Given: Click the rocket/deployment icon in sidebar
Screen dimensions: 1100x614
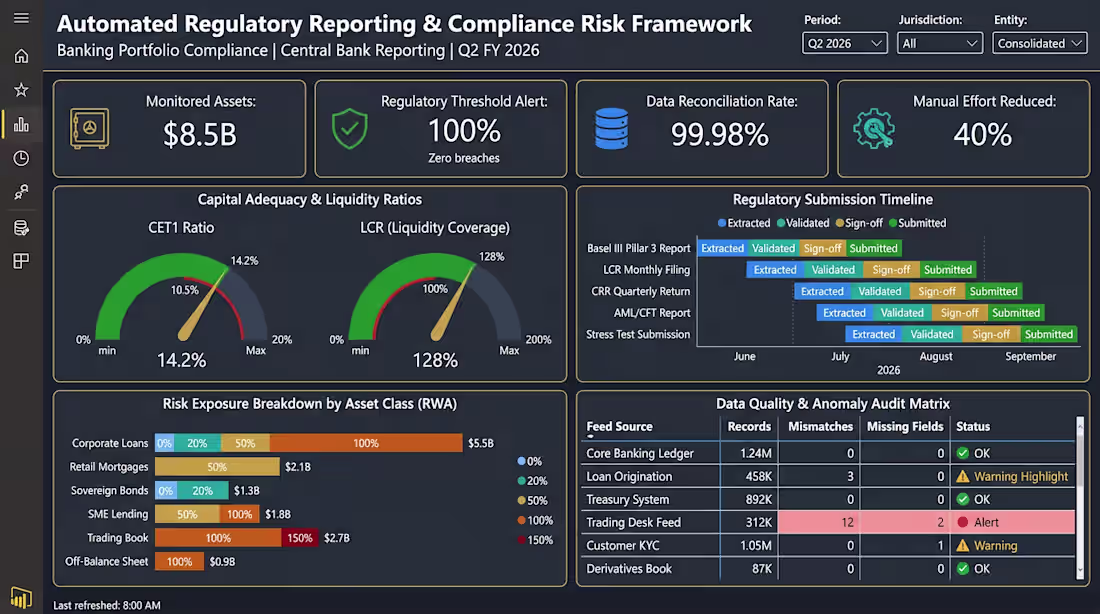Looking at the screenshot, I should (x=21, y=192).
